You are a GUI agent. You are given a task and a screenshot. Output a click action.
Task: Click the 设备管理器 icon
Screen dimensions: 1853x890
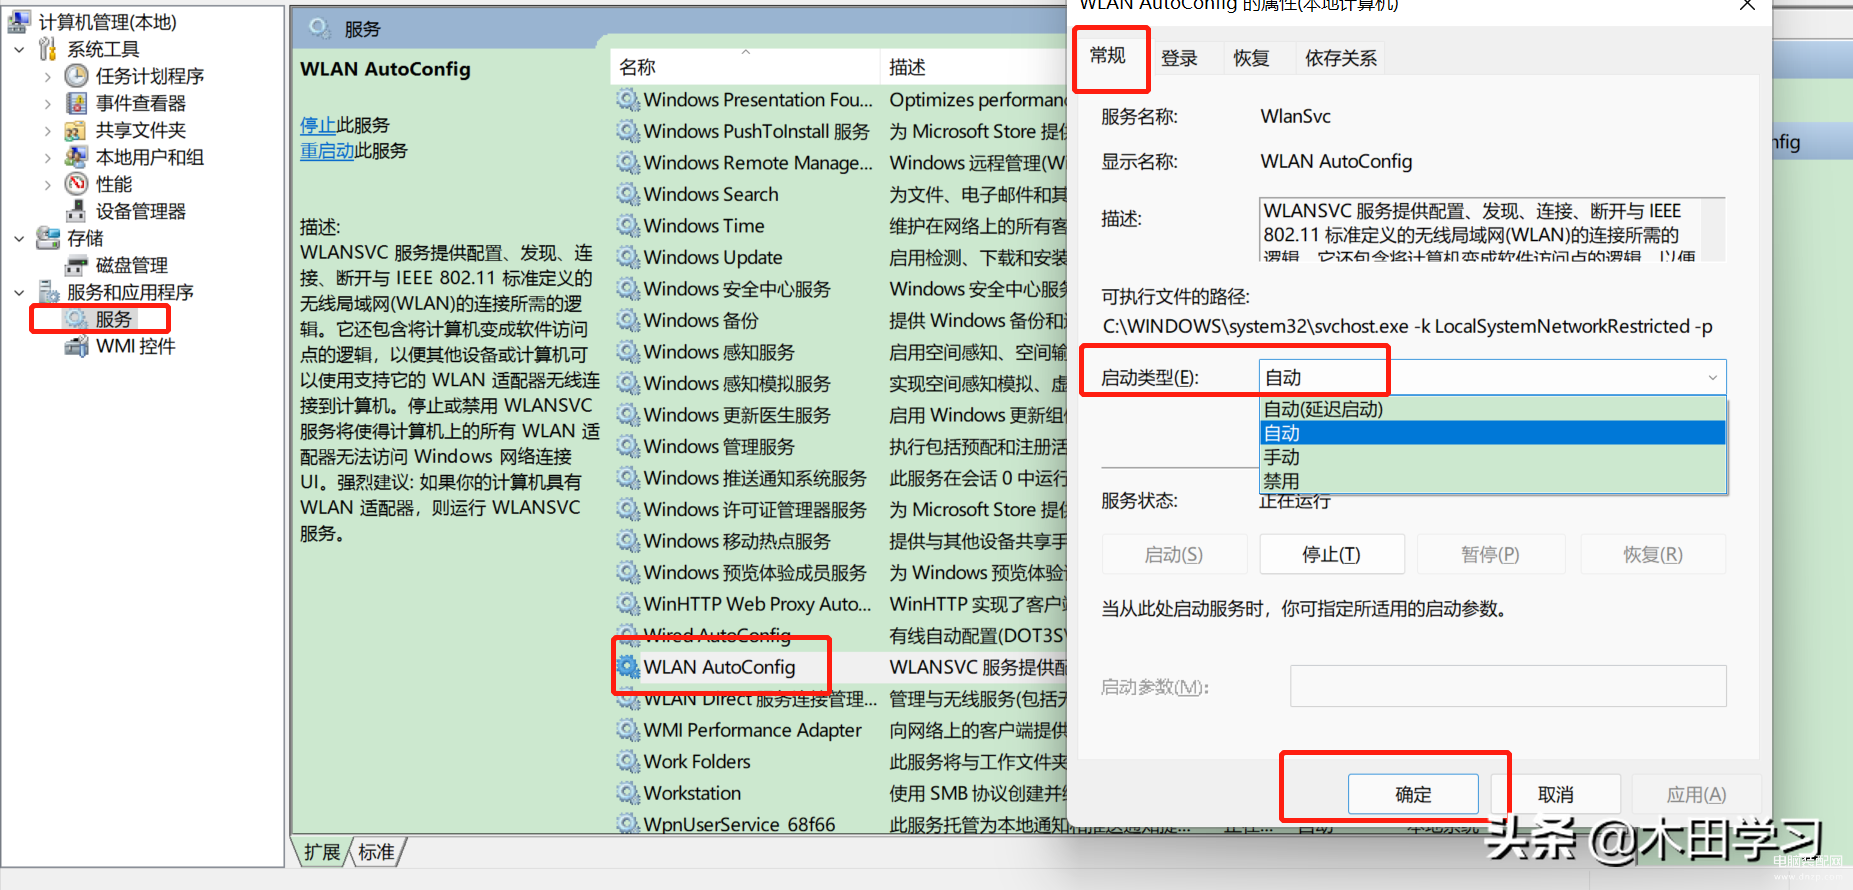[76, 210]
